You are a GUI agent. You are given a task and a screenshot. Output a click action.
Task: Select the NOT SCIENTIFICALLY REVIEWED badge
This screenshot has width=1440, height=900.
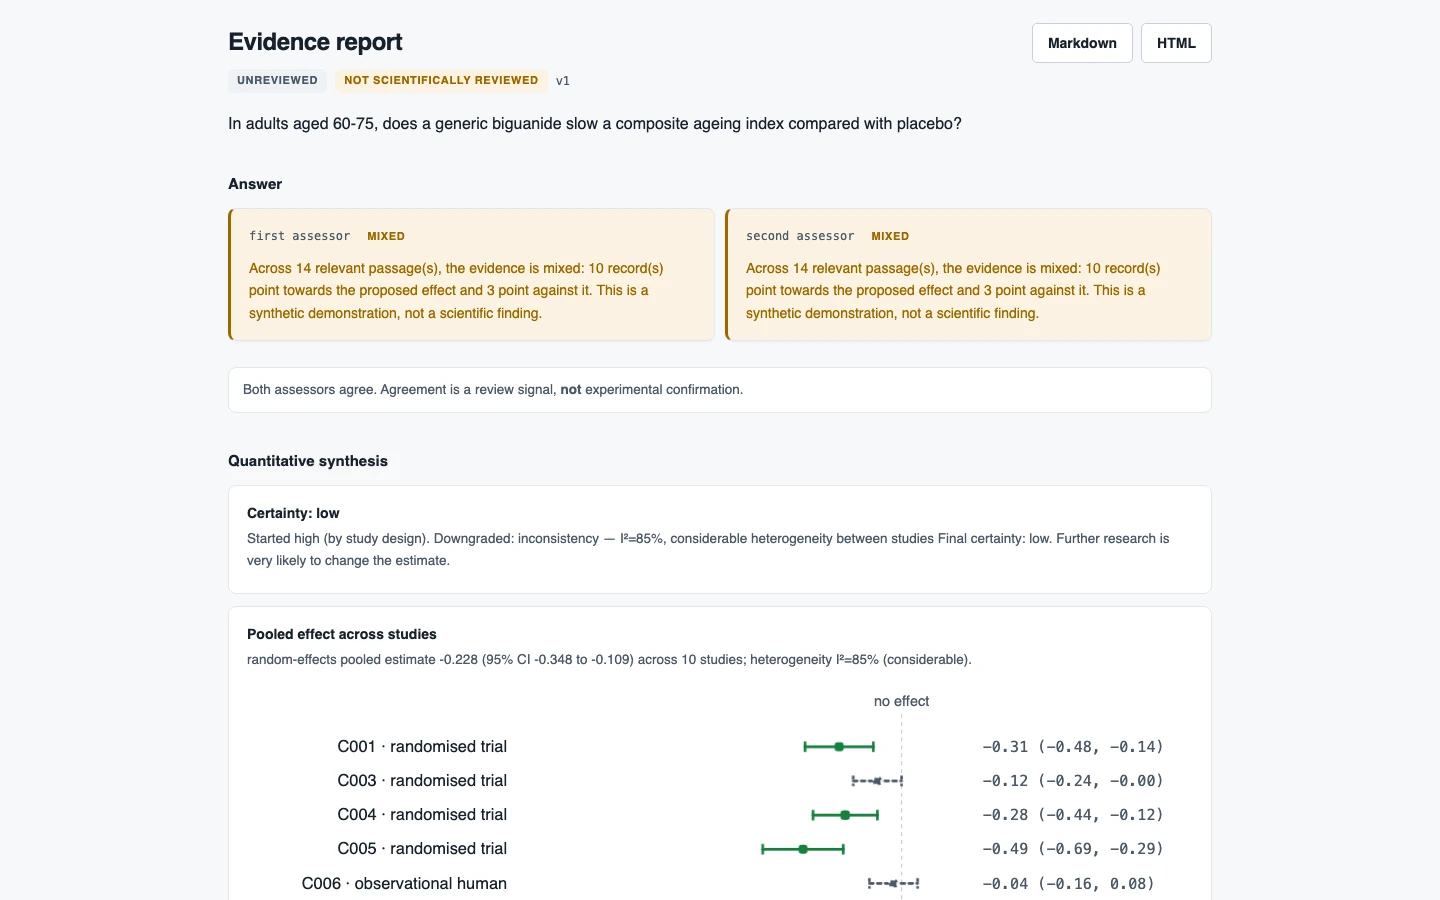[x=441, y=80]
